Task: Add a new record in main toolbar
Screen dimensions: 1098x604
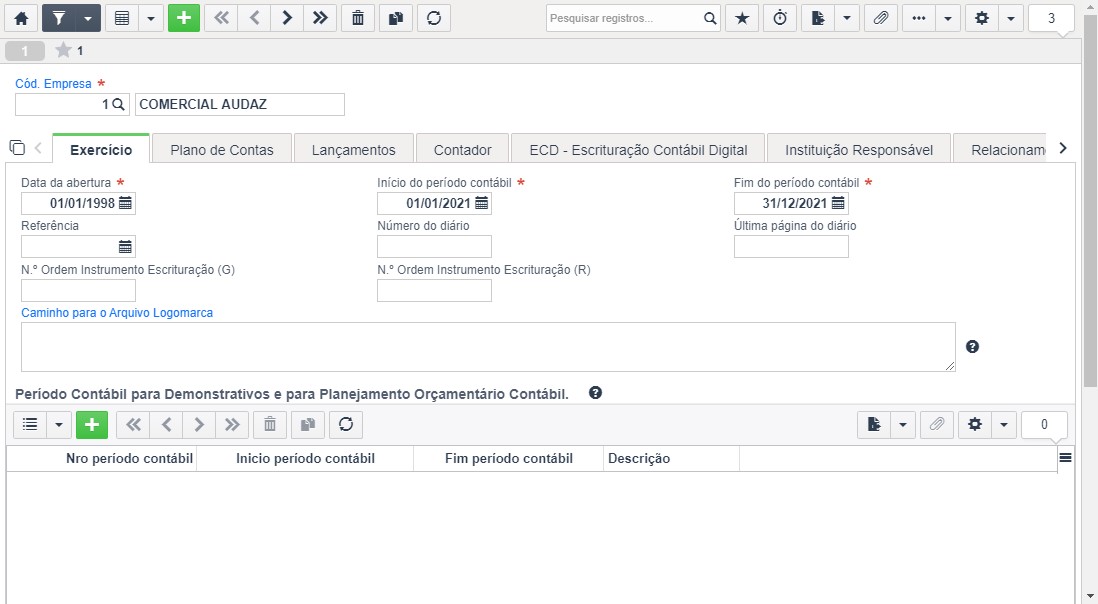Action: coord(183,18)
